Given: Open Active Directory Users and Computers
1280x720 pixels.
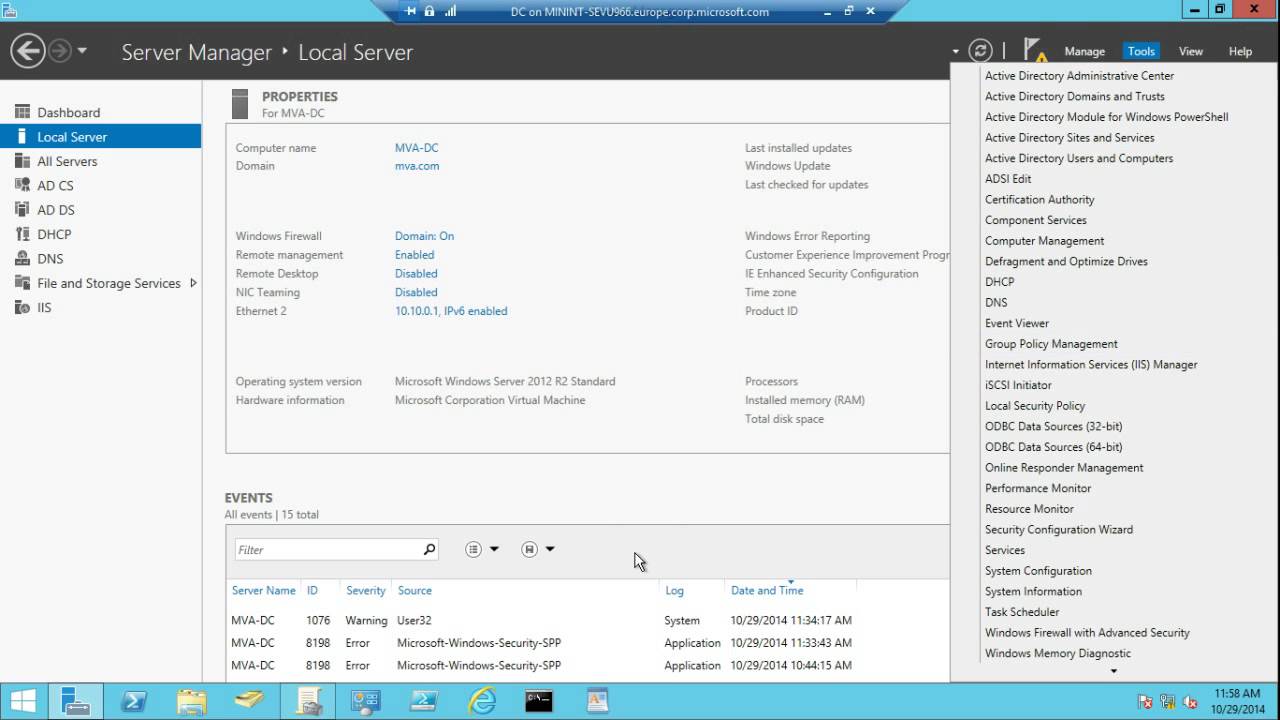Looking at the screenshot, I should pos(1079,158).
